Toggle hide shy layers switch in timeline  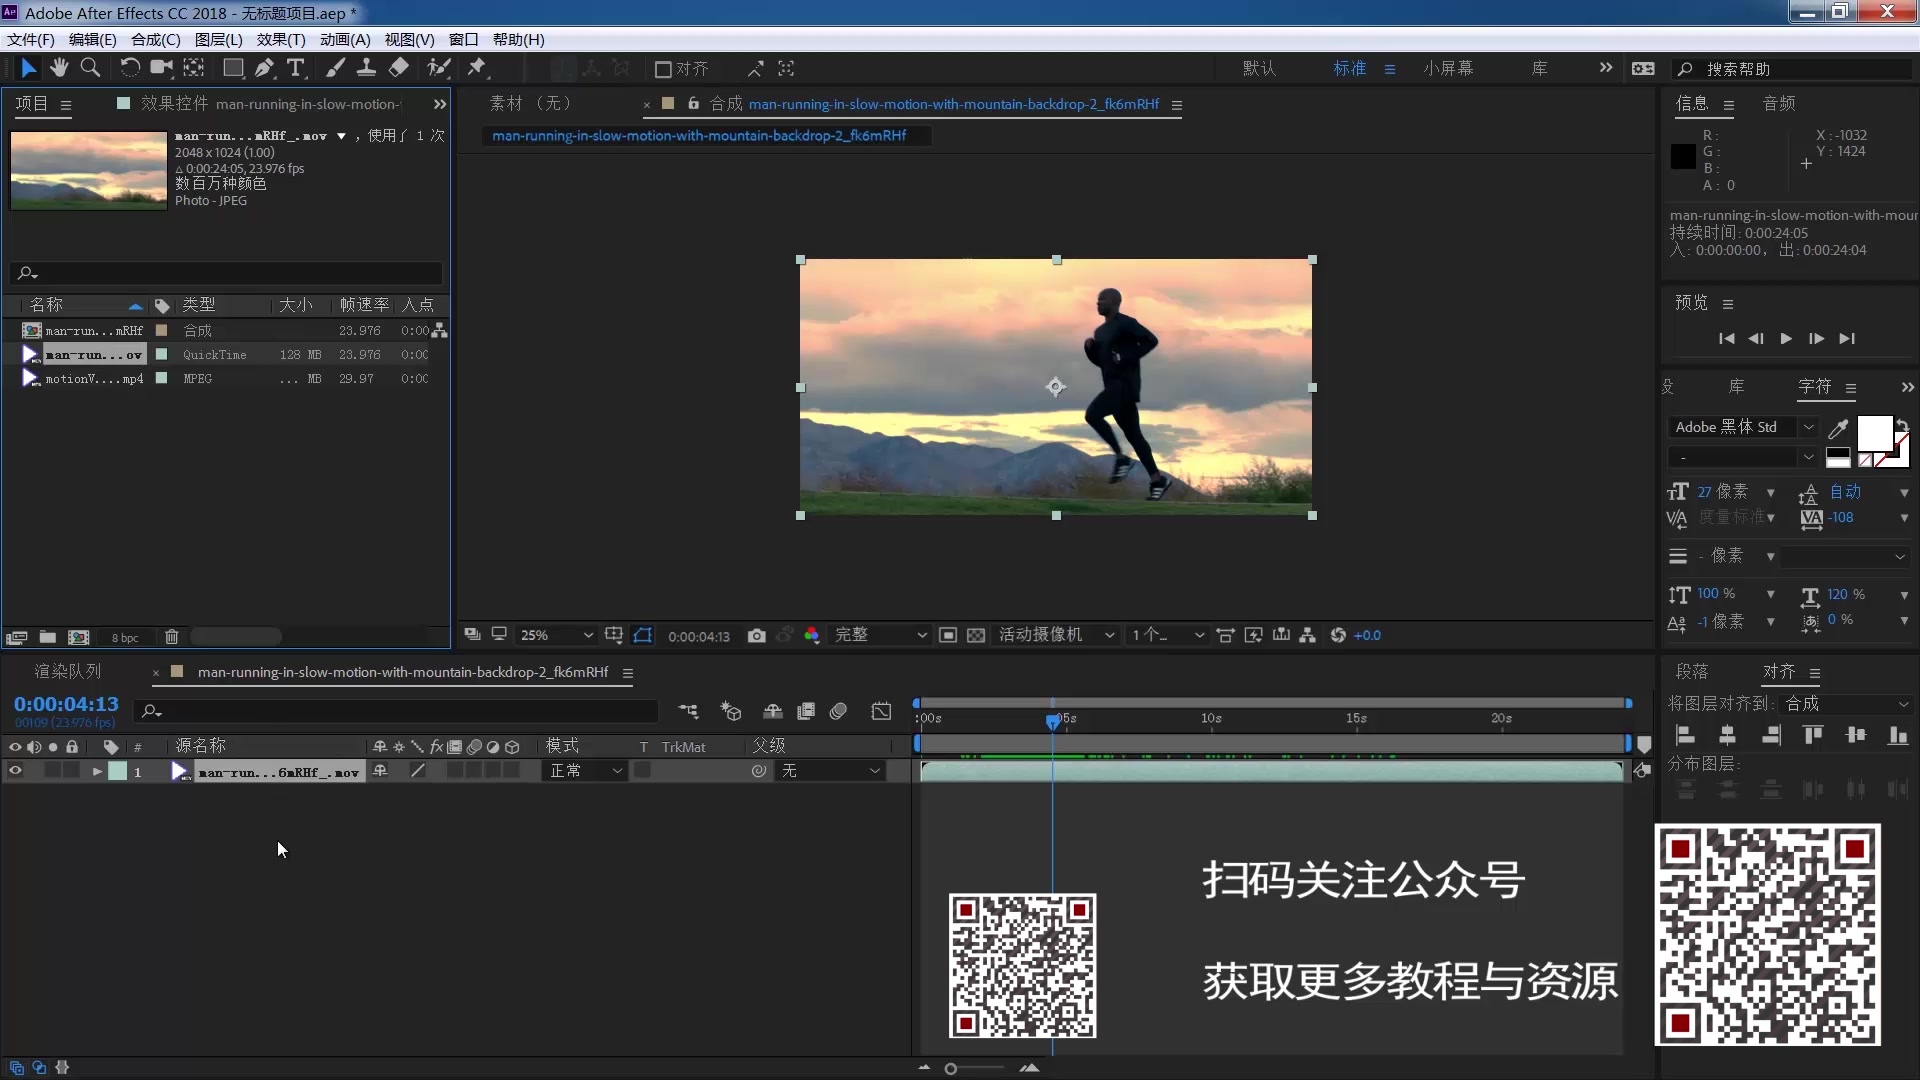pyautogui.click(x=773, y=711)
